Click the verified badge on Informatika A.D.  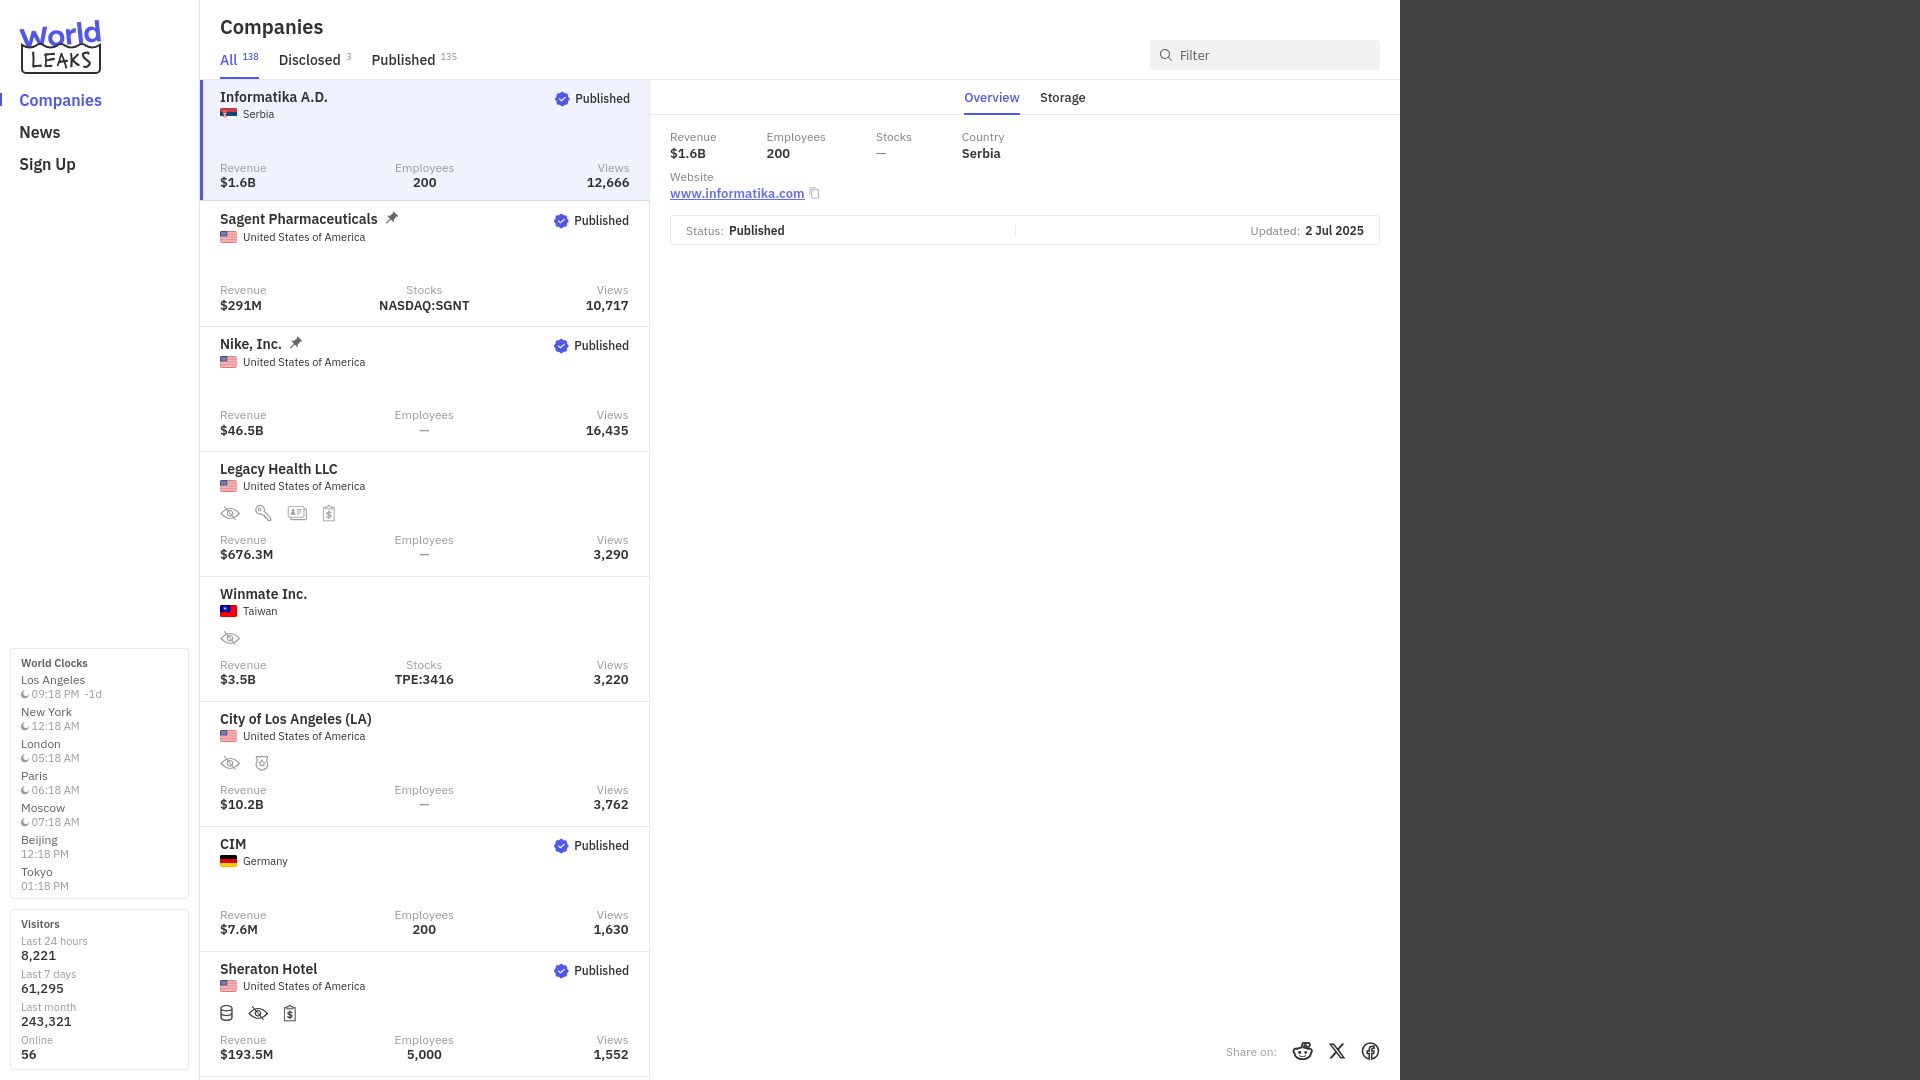562,99
